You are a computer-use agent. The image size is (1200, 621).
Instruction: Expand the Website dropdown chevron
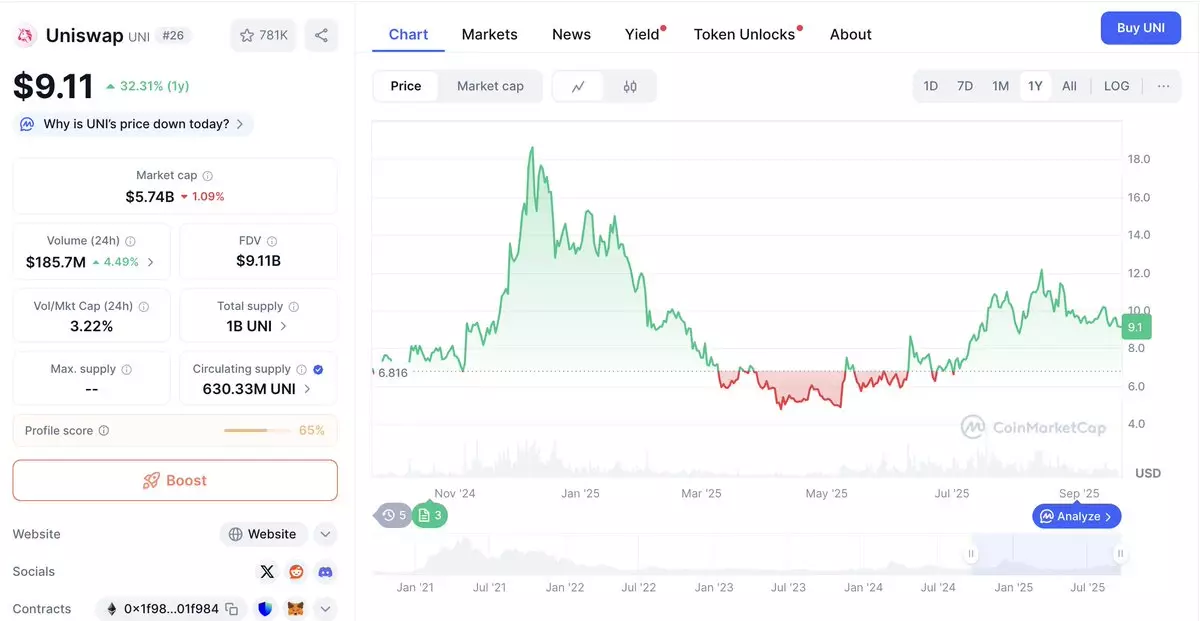(x=325, y=534)
